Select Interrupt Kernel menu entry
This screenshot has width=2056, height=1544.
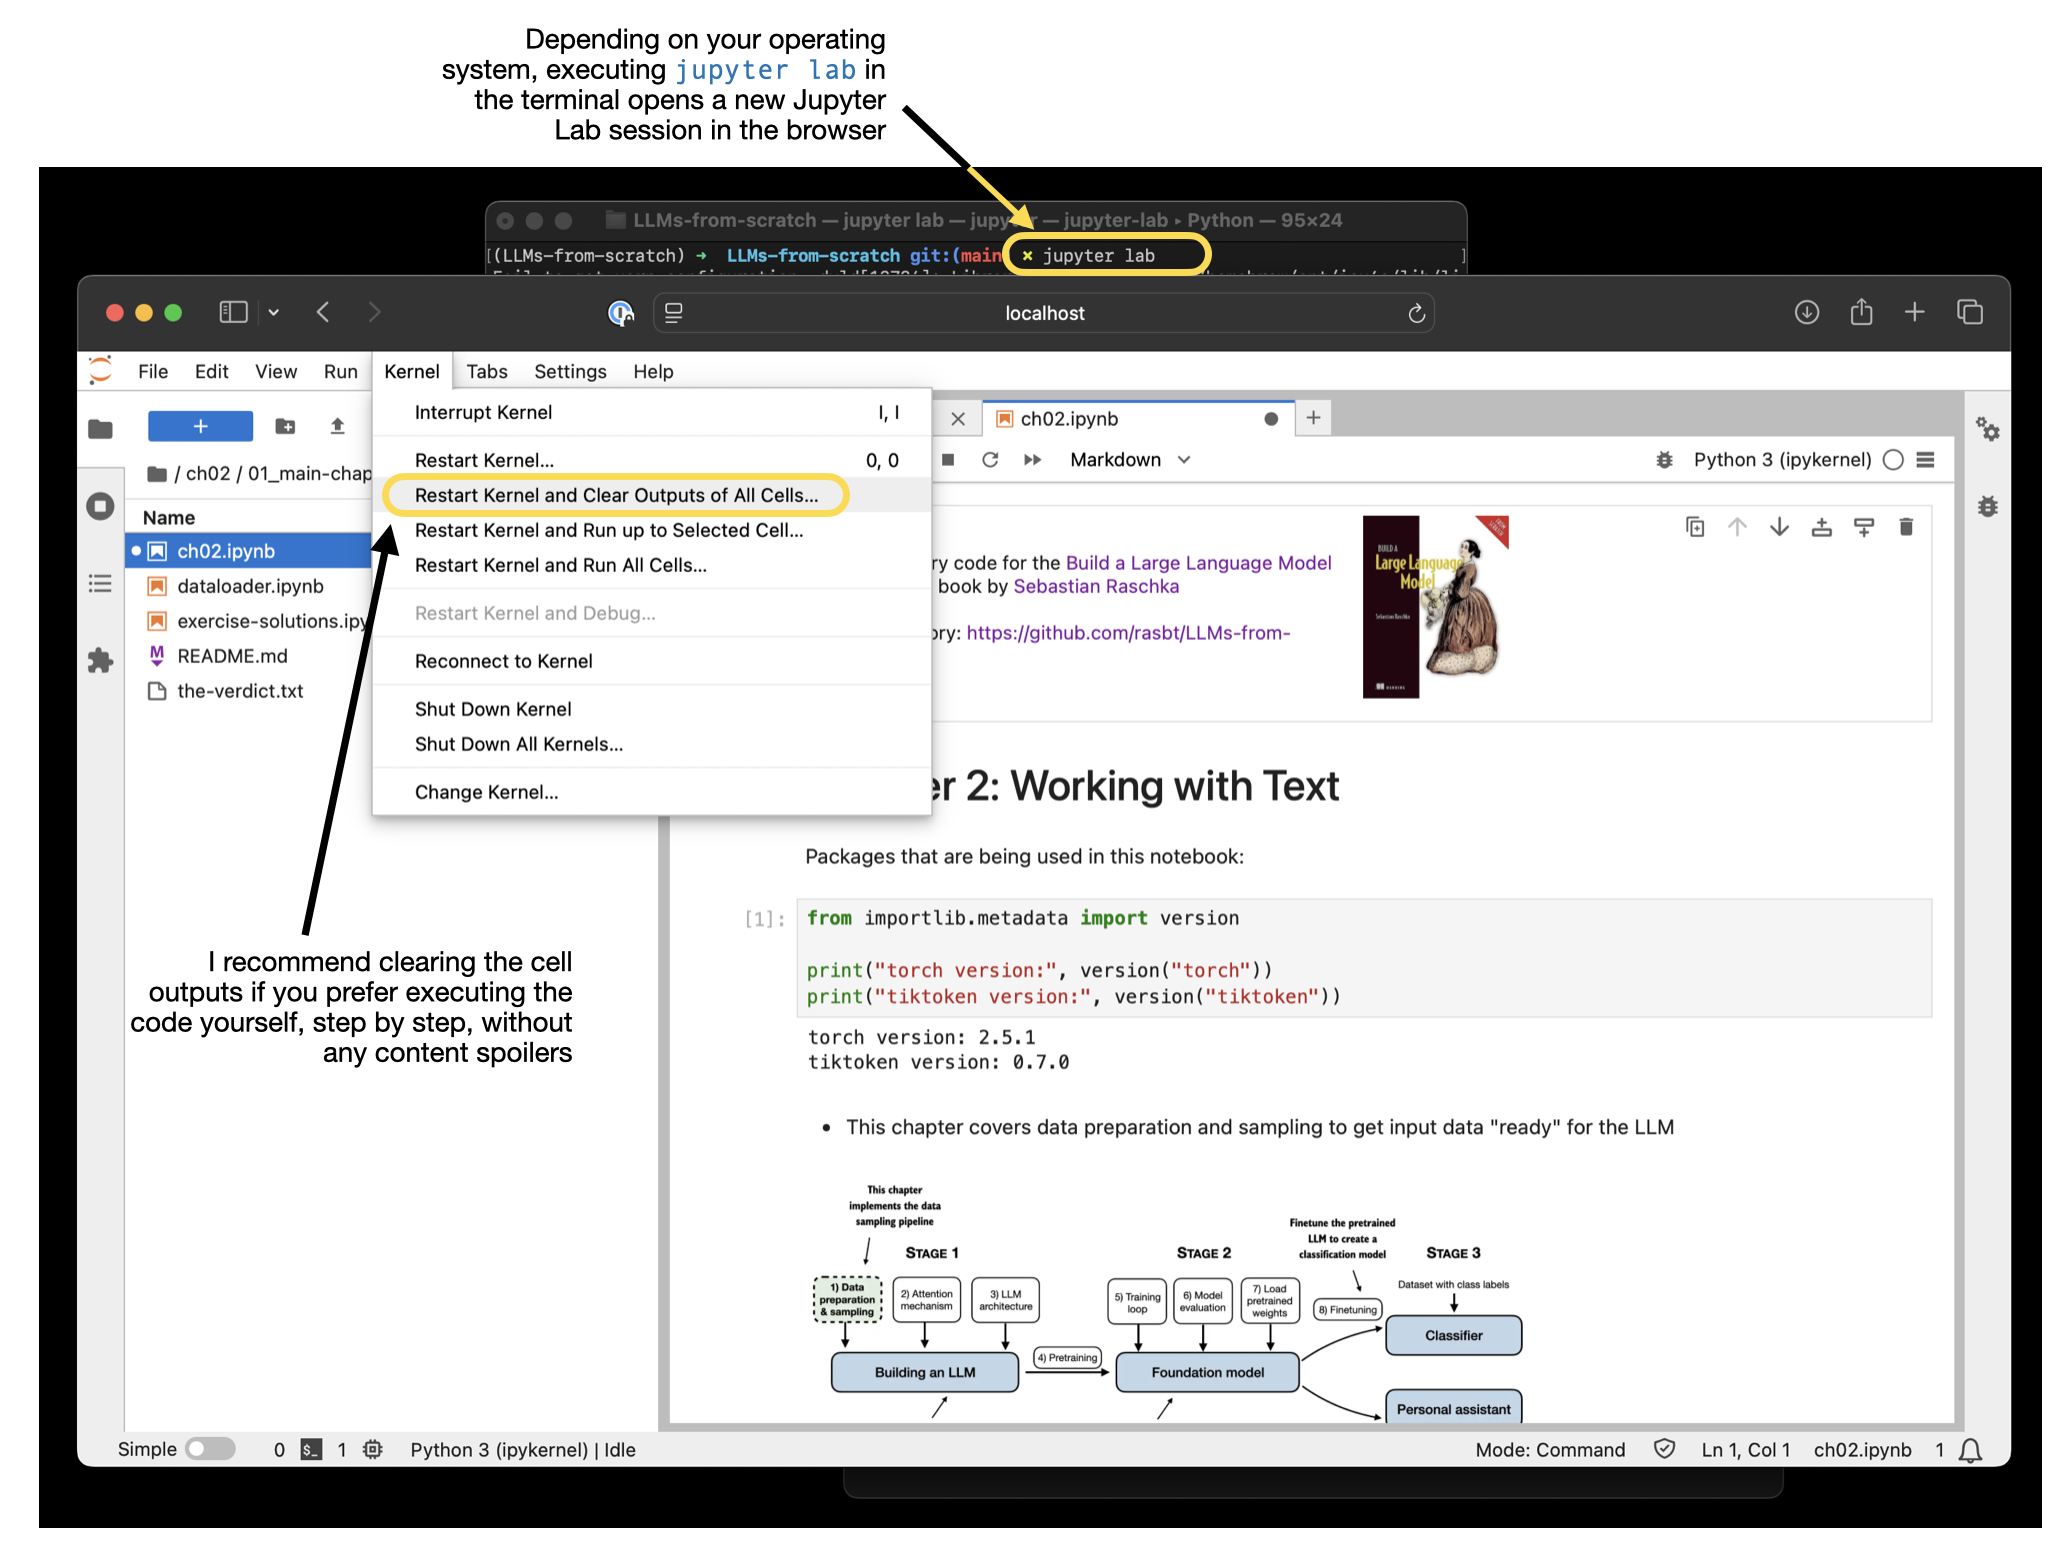pyautogui.click(x=652, y=412)
